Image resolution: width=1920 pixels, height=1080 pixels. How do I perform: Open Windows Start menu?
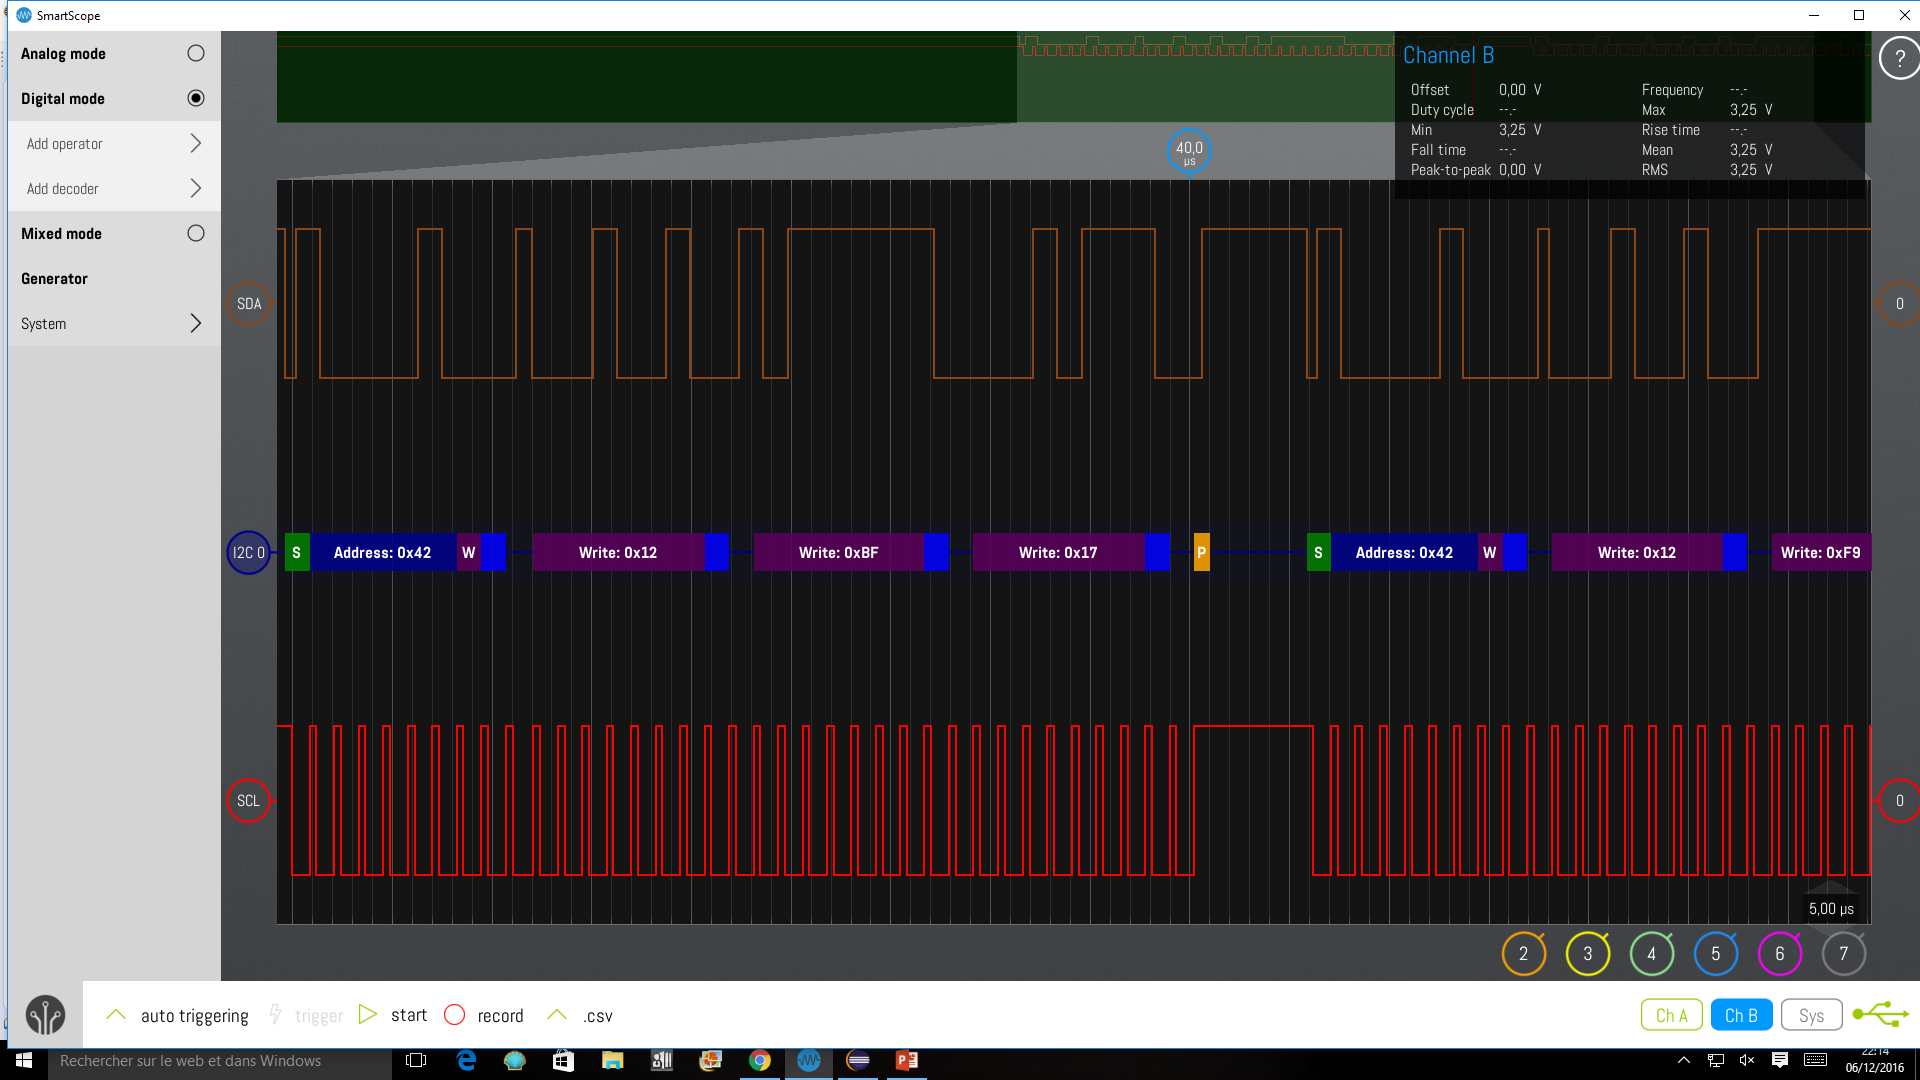24,1060
